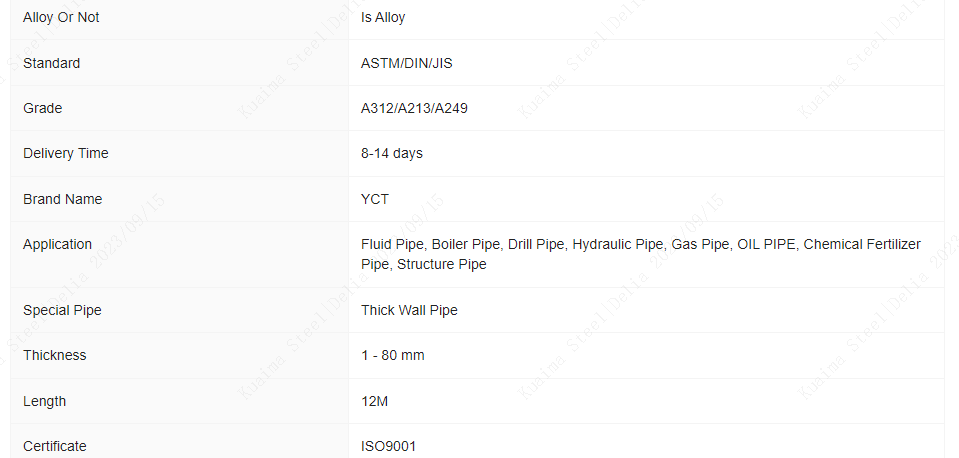Viewport: 959px width, 458px height.
Task: Select the 1 - 80 mm value
Action: tap(393, 355)
